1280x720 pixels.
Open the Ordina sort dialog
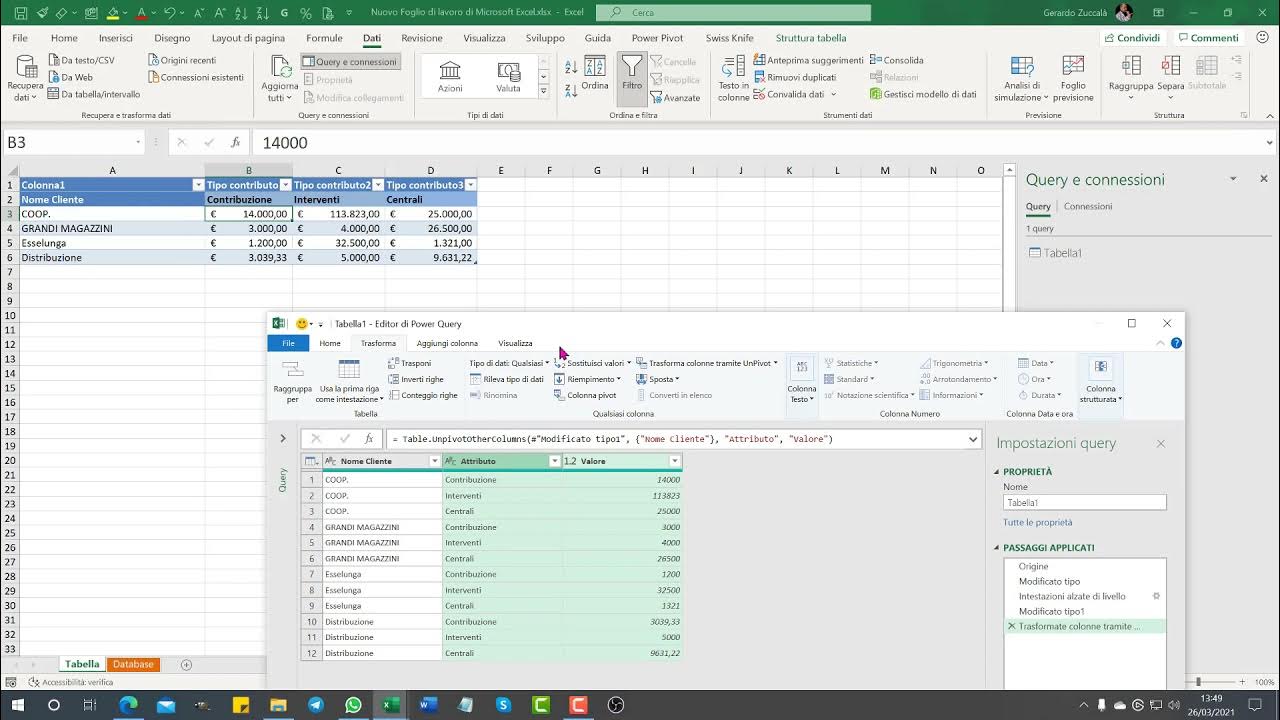tap(595, 74)
